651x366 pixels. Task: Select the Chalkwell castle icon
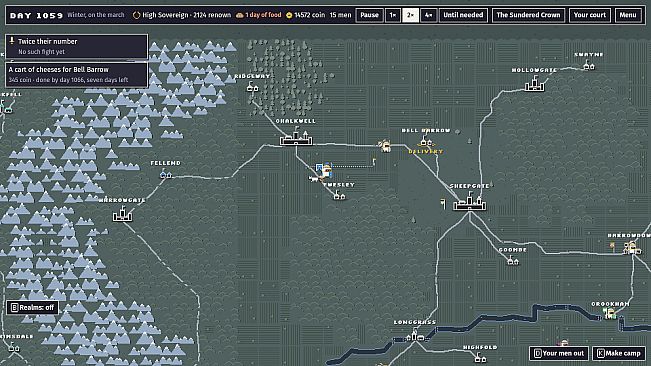(296, 137)
